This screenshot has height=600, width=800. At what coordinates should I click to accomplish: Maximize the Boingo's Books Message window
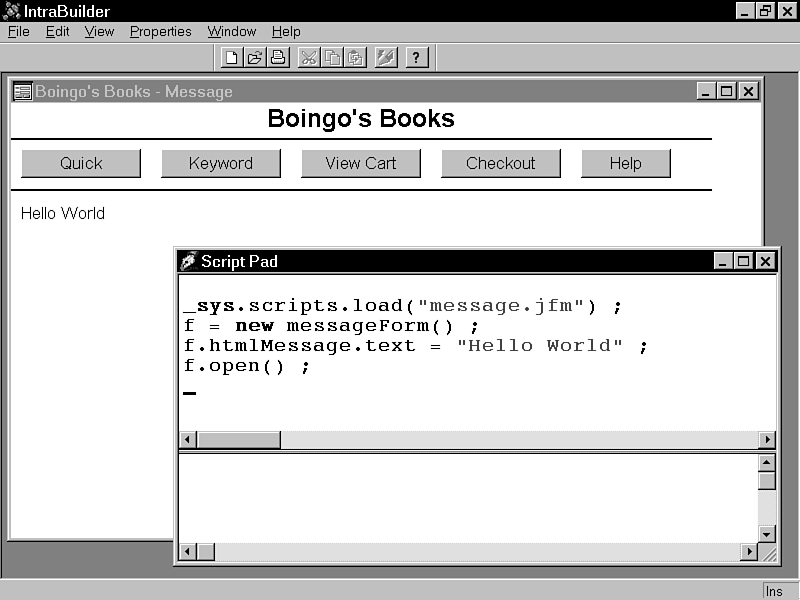pyautogui.click(x=727, y=91)
